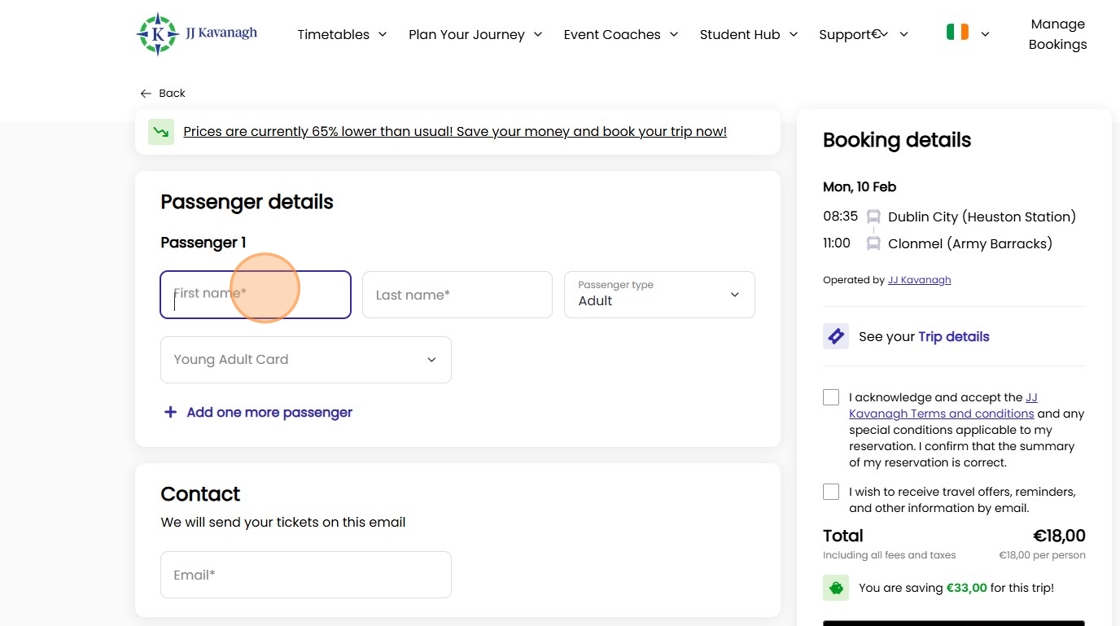Click the green piggy bank savings icon
This screenshot has height=626, width=1120.
point(836,588)
